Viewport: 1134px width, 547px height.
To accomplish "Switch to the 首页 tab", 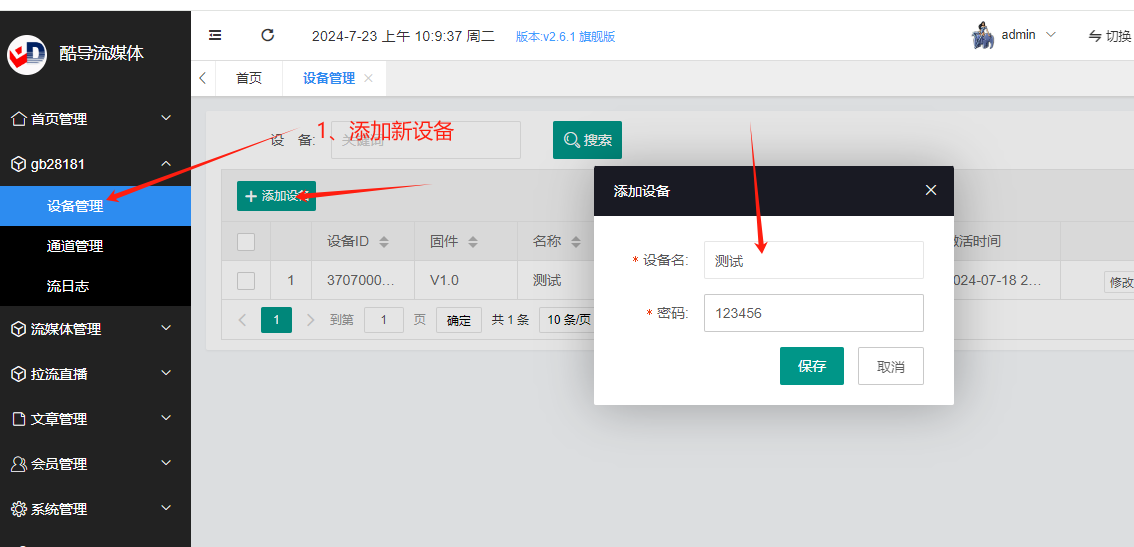I will [x=249, y=78].
